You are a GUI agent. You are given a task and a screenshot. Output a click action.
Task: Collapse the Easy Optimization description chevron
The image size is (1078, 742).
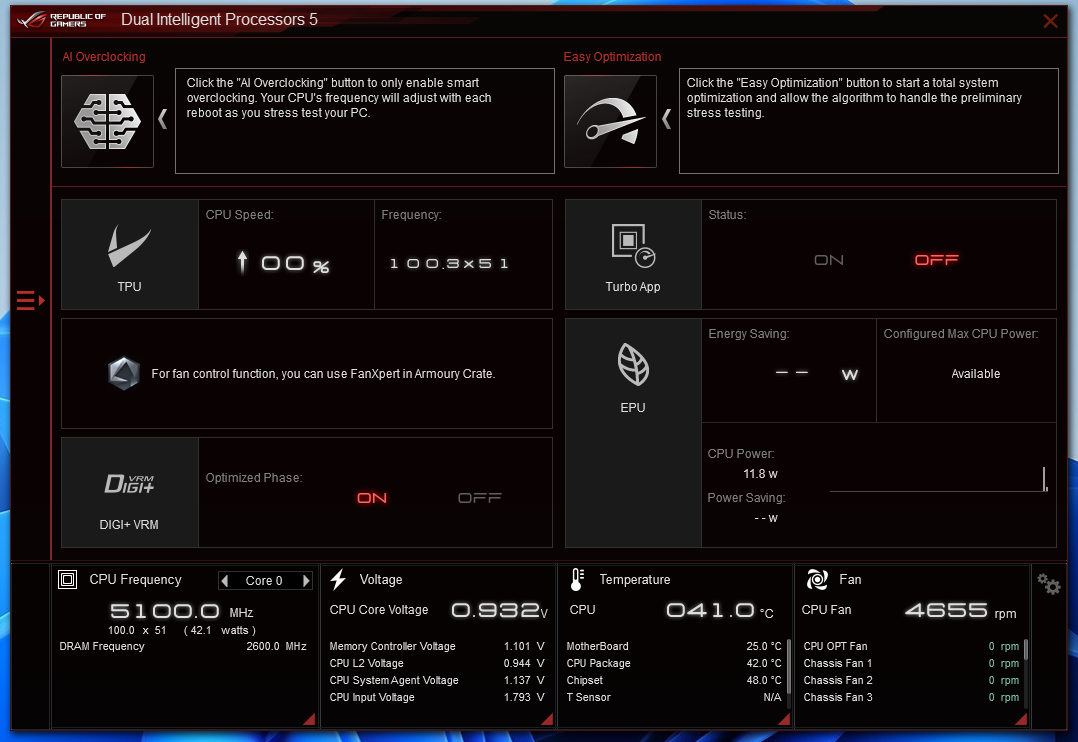[x=666, y=120]
